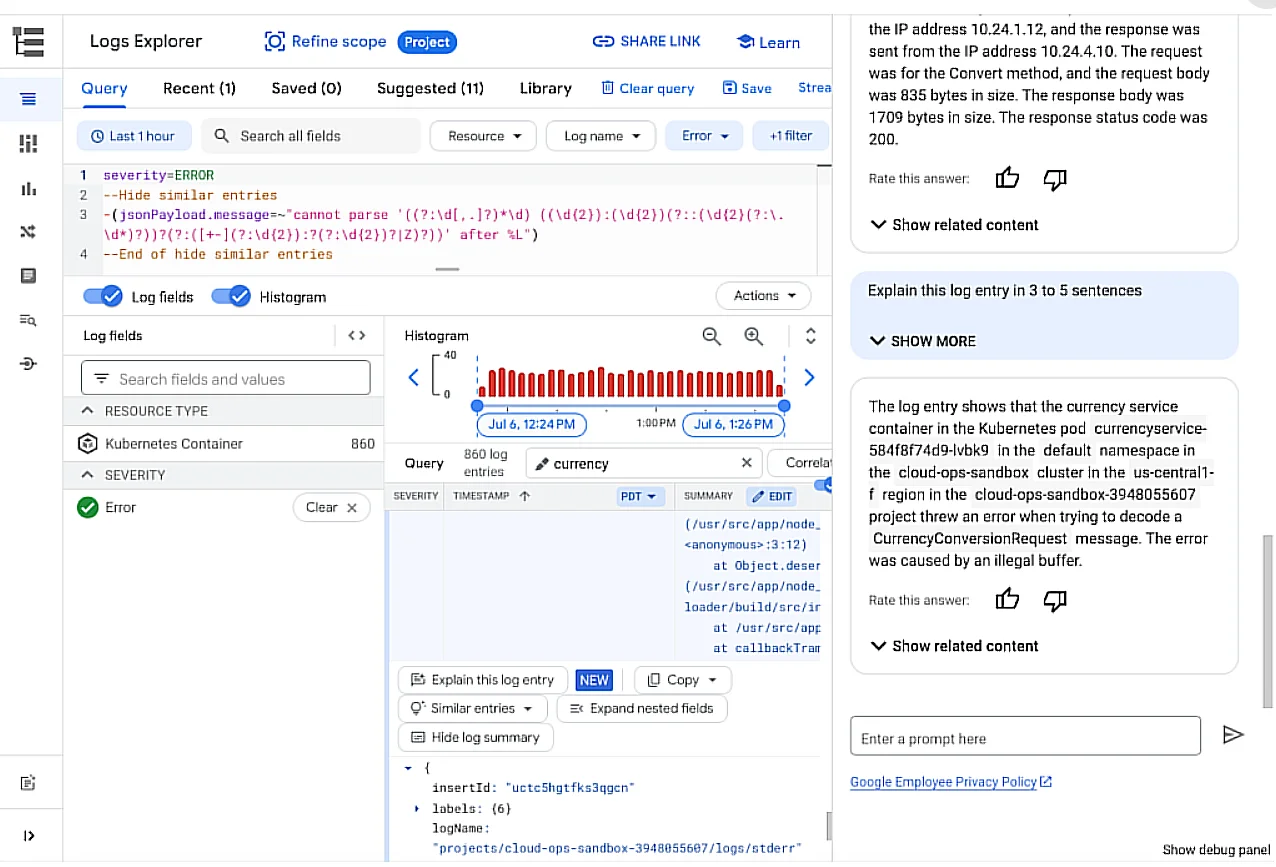Toggle the Log fields switch
1276x867 pixels.
click(x=102, y=297)
